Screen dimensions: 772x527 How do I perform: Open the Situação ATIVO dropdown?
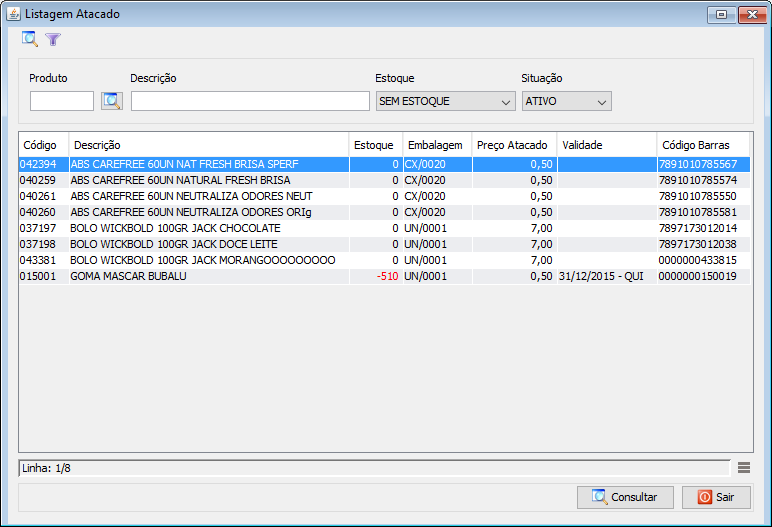tap(566, 101)
